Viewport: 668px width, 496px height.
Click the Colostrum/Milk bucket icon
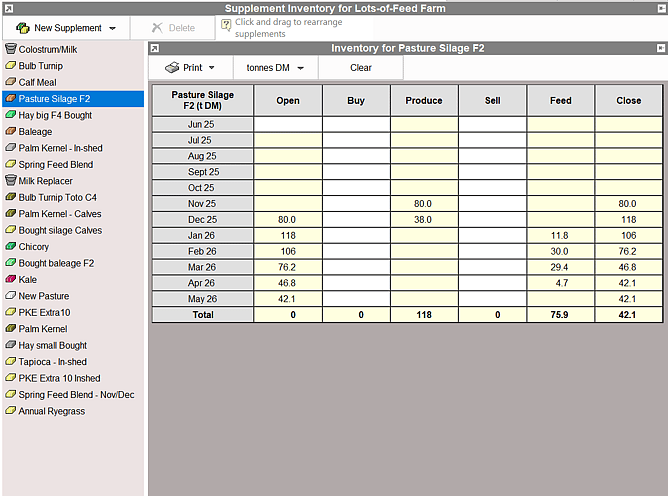pyautogui.click(x=11, y=49)
